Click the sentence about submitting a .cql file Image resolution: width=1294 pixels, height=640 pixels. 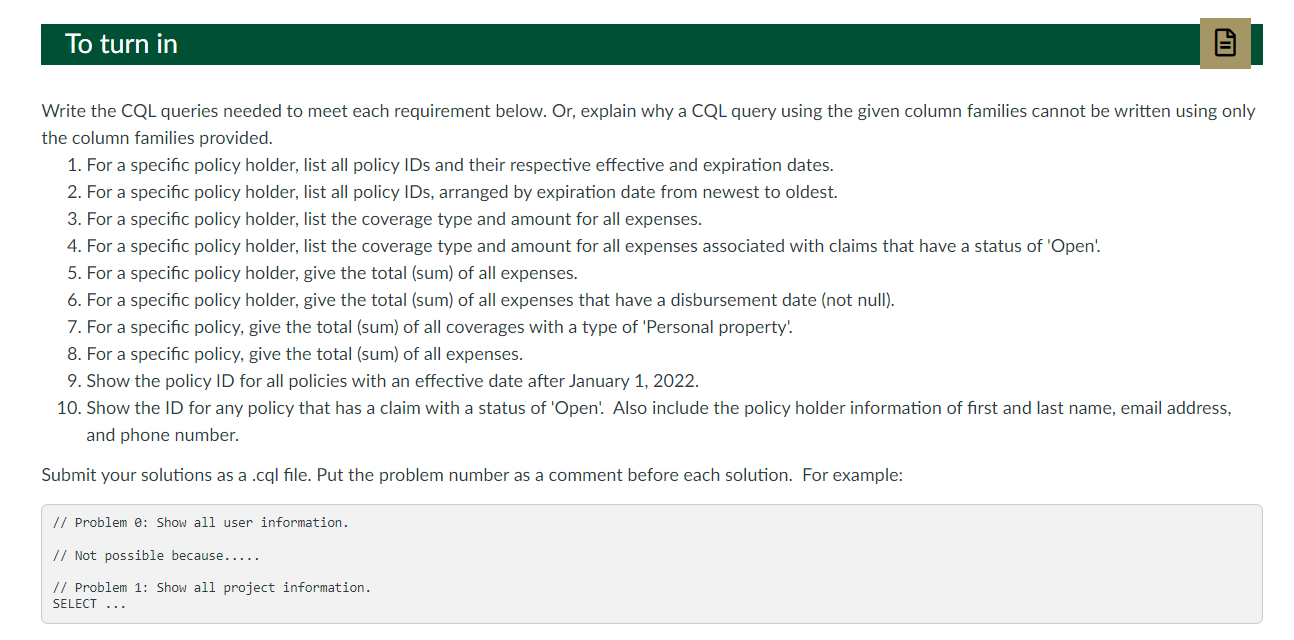(x=472, y=475)
